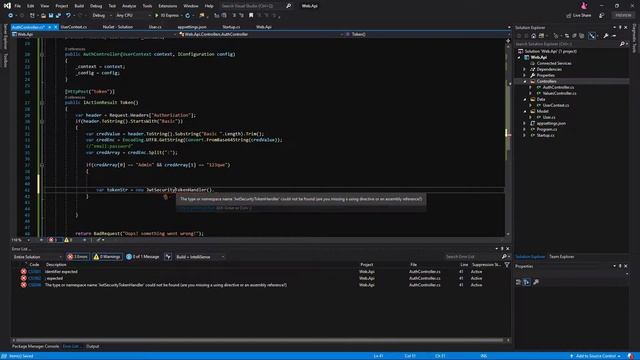Click the Properties panel wrench icon
The width and height of the screenshot is (640, 360).
pyautogui.click(x=536, y=282)
